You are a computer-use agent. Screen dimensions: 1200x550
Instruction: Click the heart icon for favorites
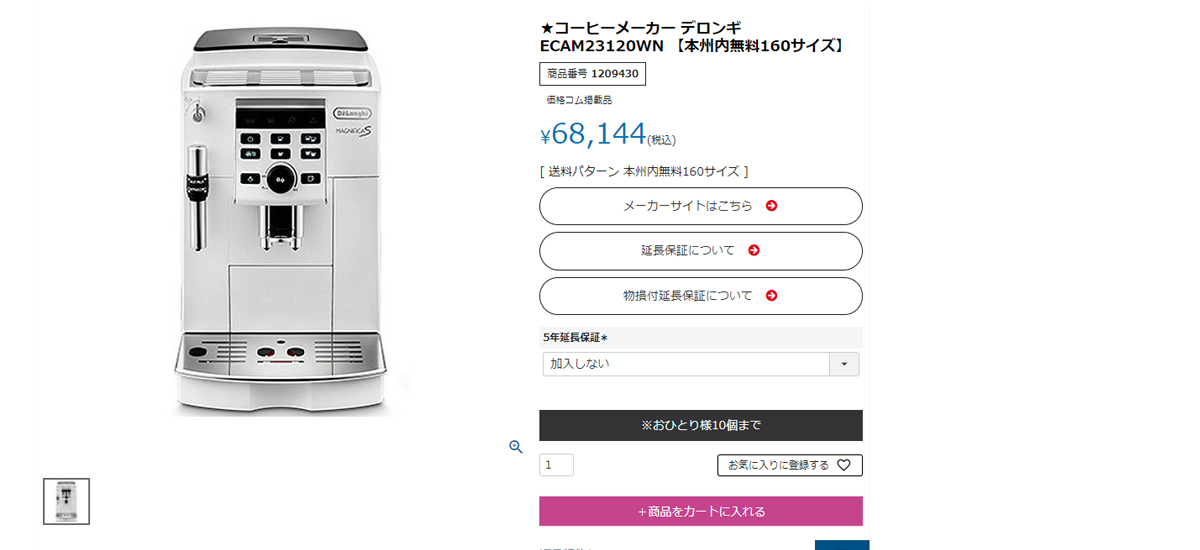tap(844, 465)
